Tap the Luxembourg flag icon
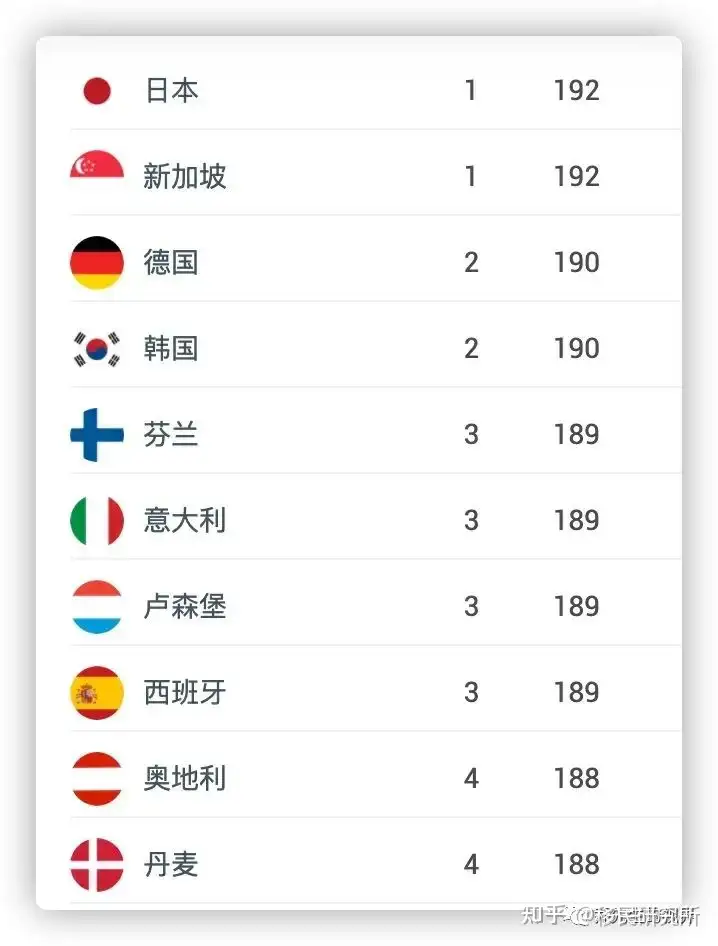This screenshot has width=718, height=946. point(97,607)
